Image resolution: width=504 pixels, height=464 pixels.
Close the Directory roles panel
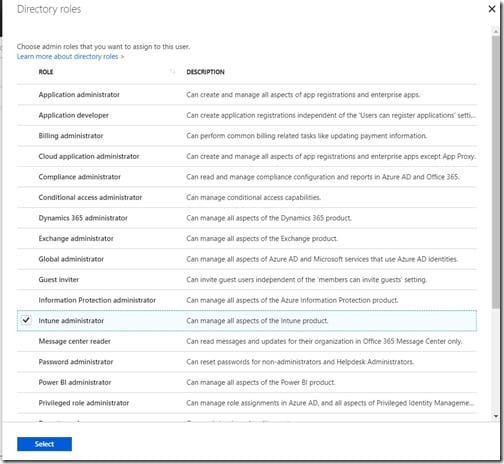click(x=492, y=9)
